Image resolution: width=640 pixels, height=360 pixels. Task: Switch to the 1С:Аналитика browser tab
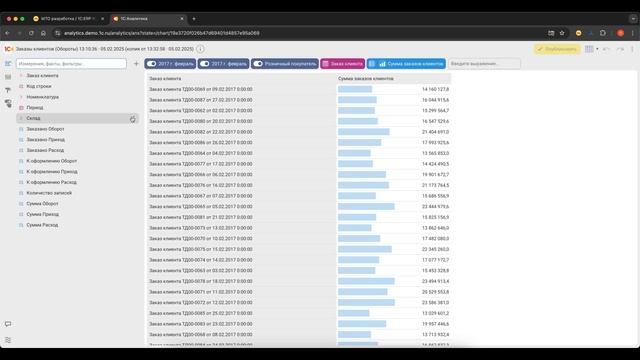click(x=148, y=19)
